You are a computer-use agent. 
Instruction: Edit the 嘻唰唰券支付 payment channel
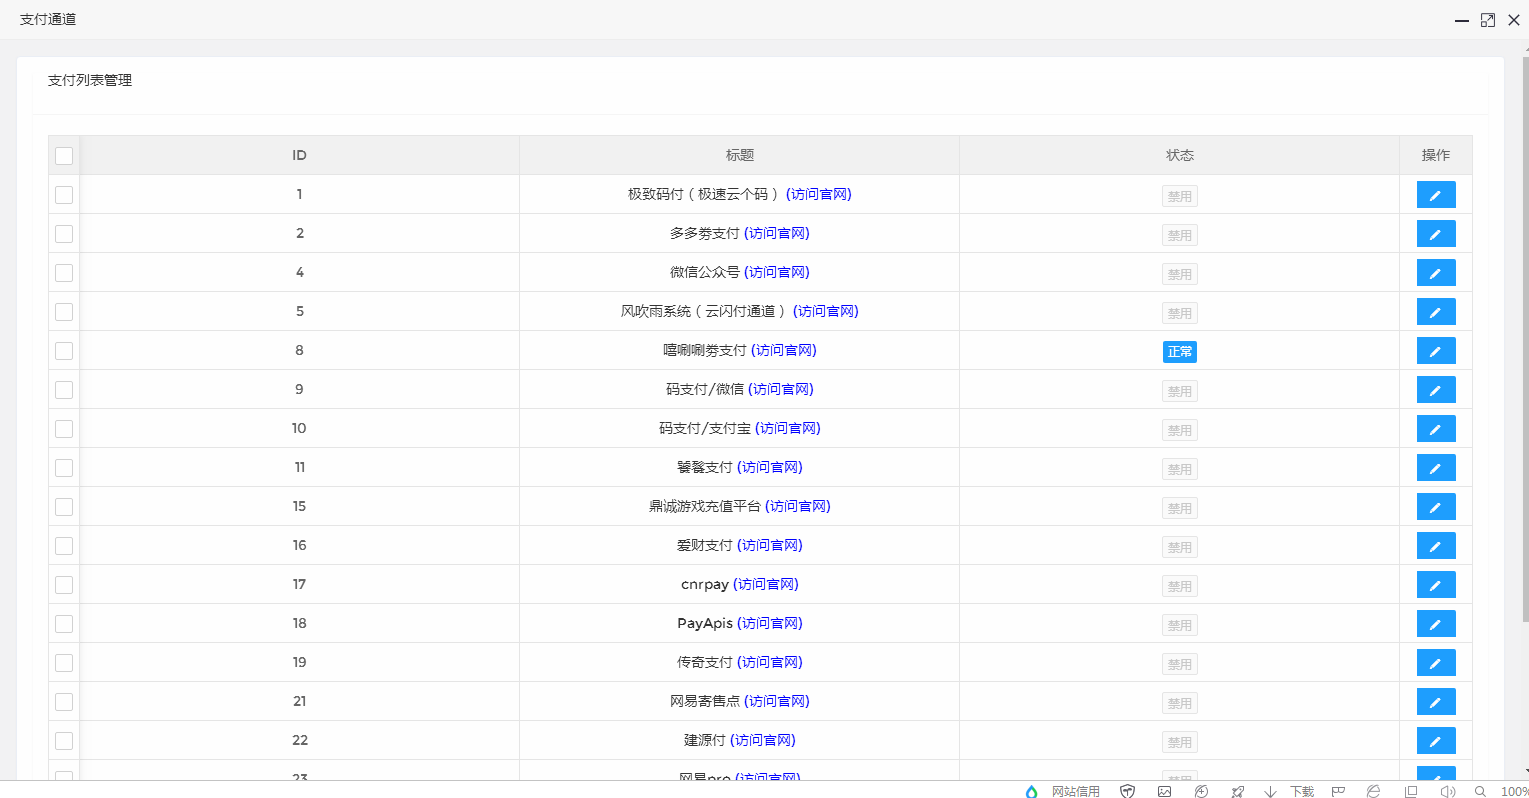[1436, 350]
